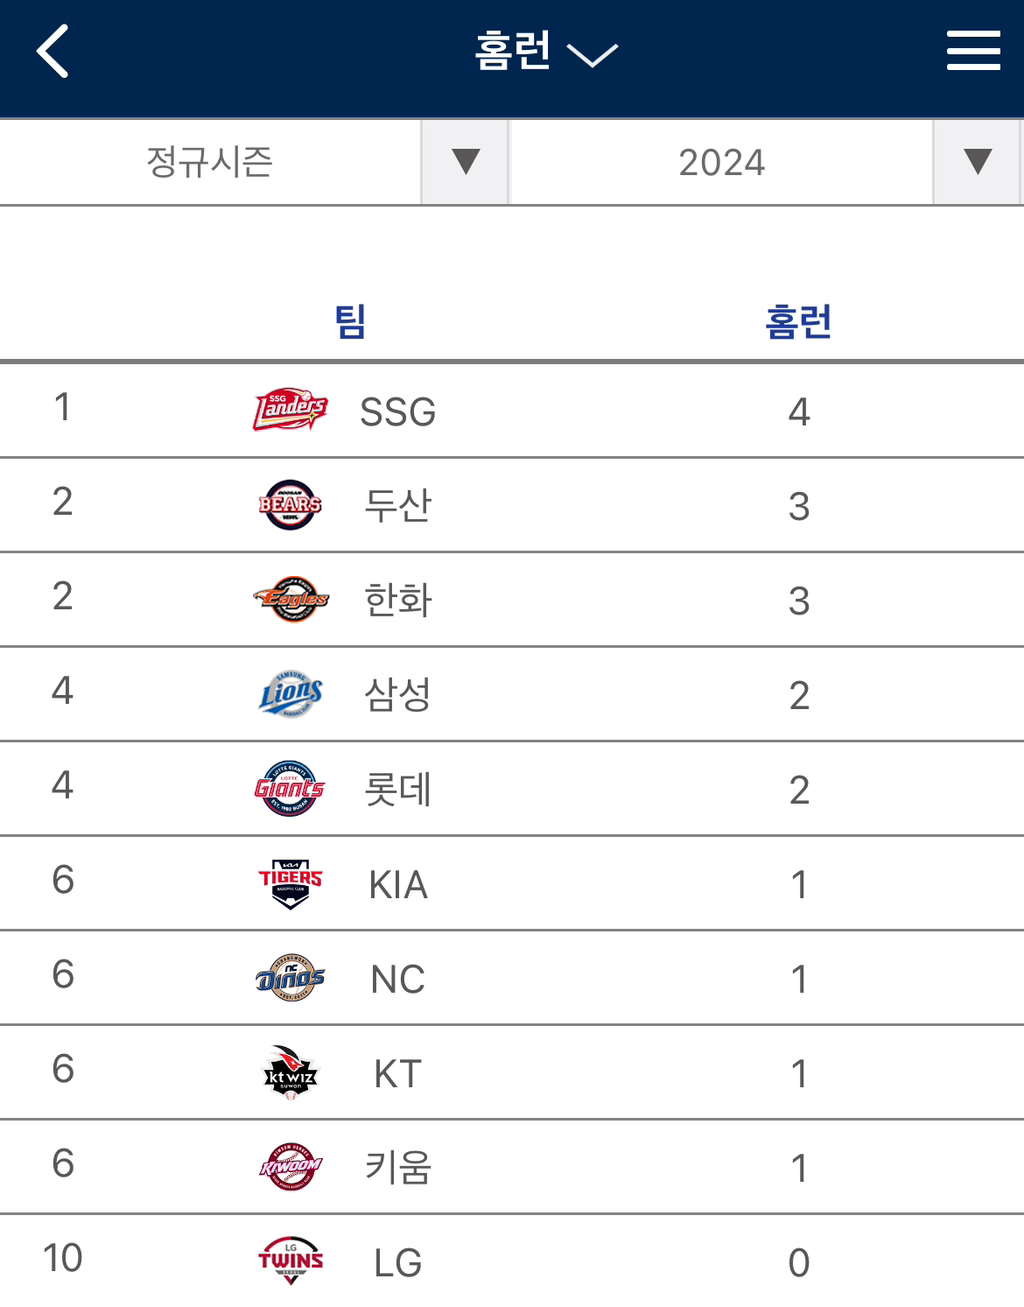Image resolution: width=1024 pixels, height=1307 pixels.
Task: Open the 정규시즌 season type dropdown
Action: [x=465, y=162]
